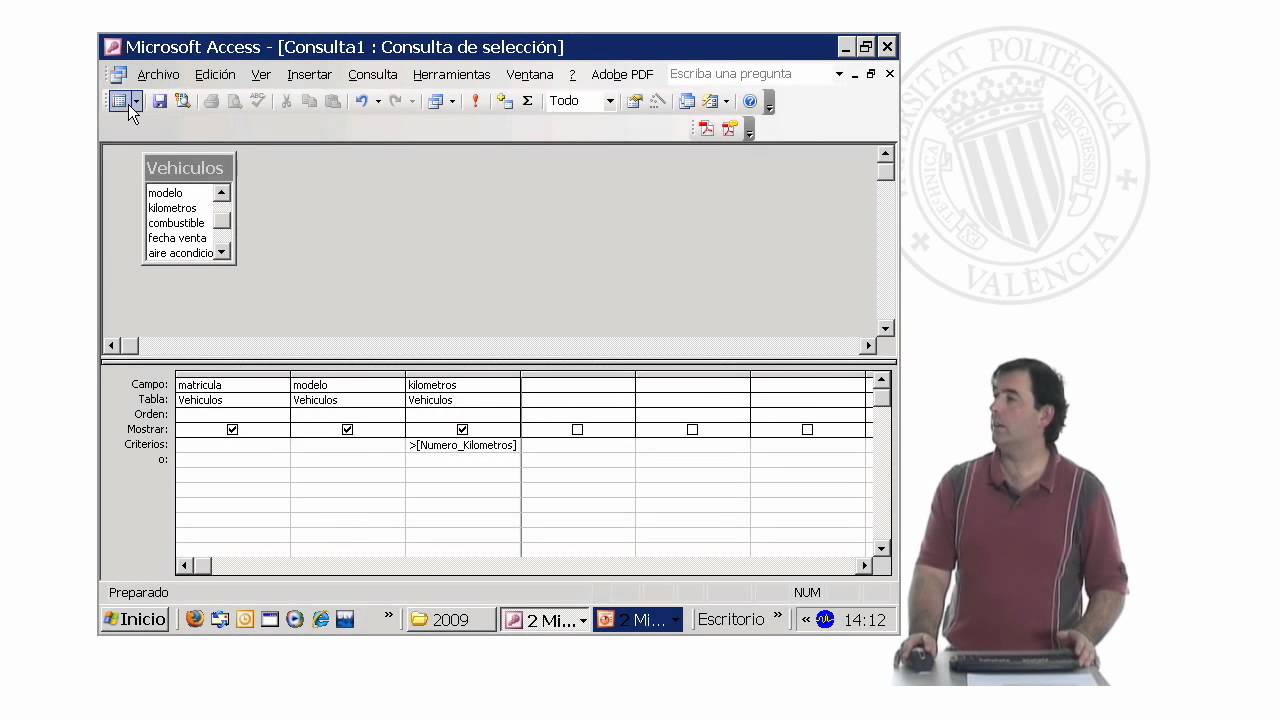The image size is (1280, 720).
Task: Launch Internet Explorer from quick launch
Action: 320,620
